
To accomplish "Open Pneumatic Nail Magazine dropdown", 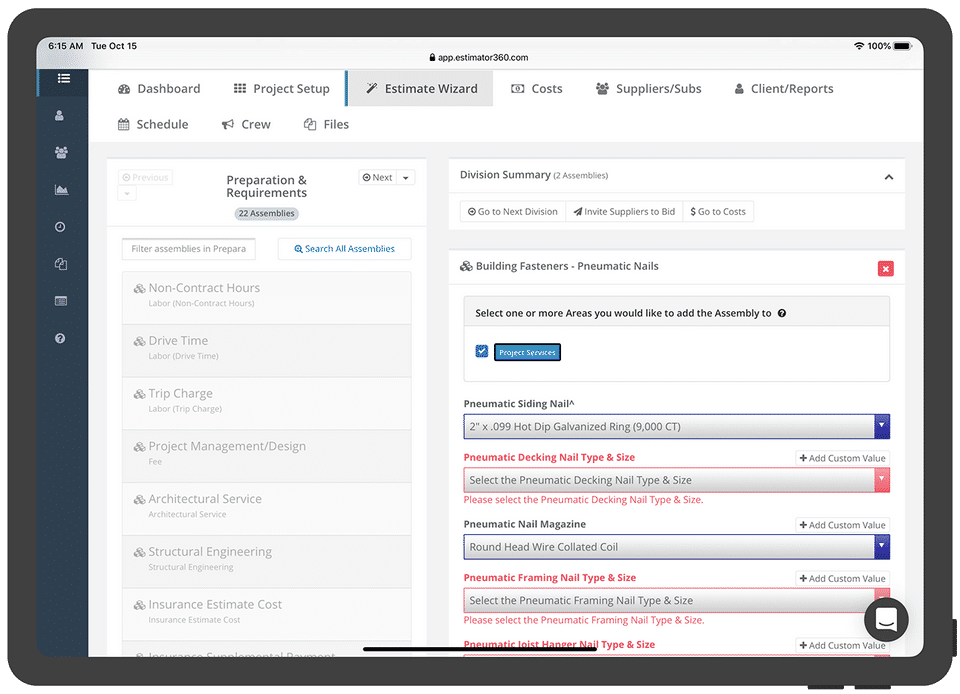I will pos(676,547).
